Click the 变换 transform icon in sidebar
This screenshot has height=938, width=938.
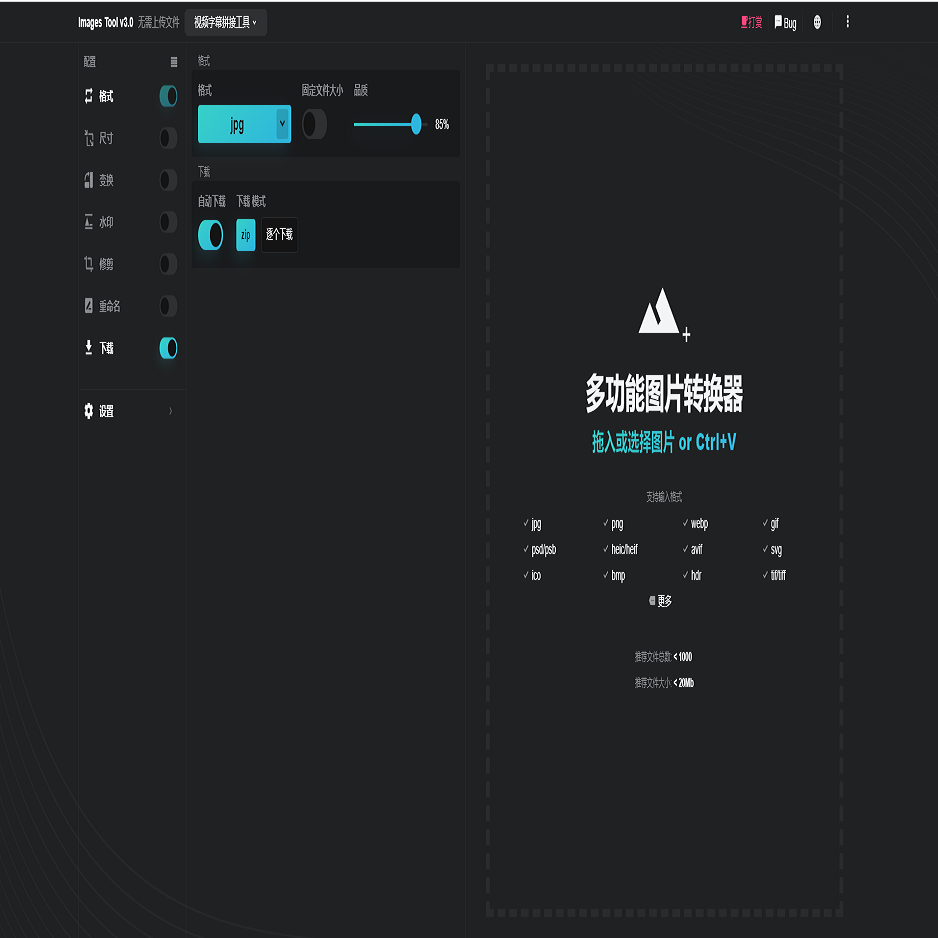click(x=89, y=180)
